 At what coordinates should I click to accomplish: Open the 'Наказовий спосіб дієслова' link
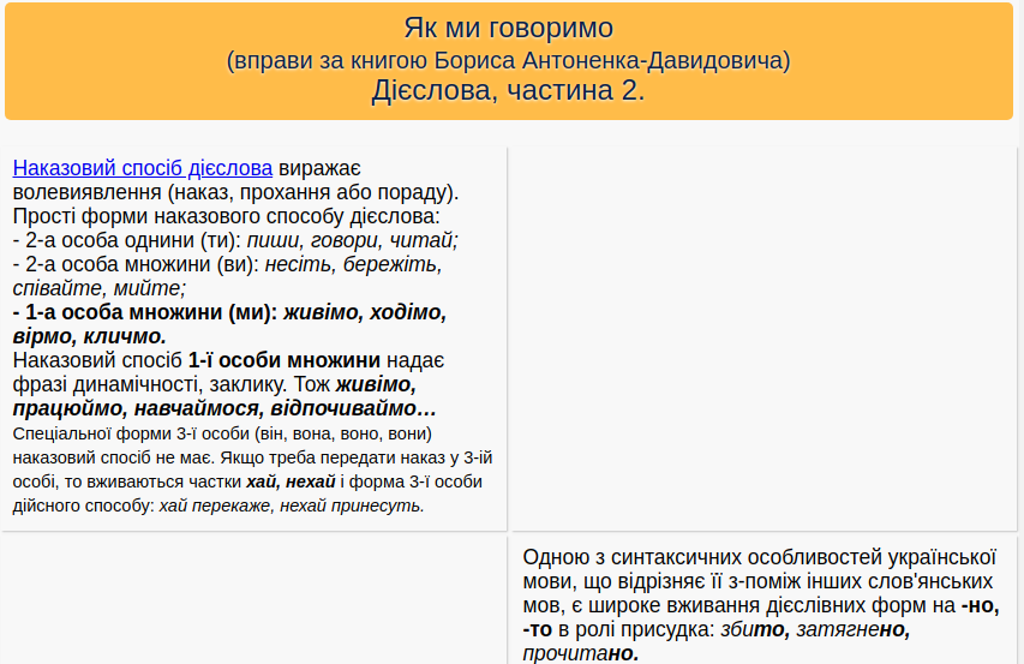coord(142,168)
